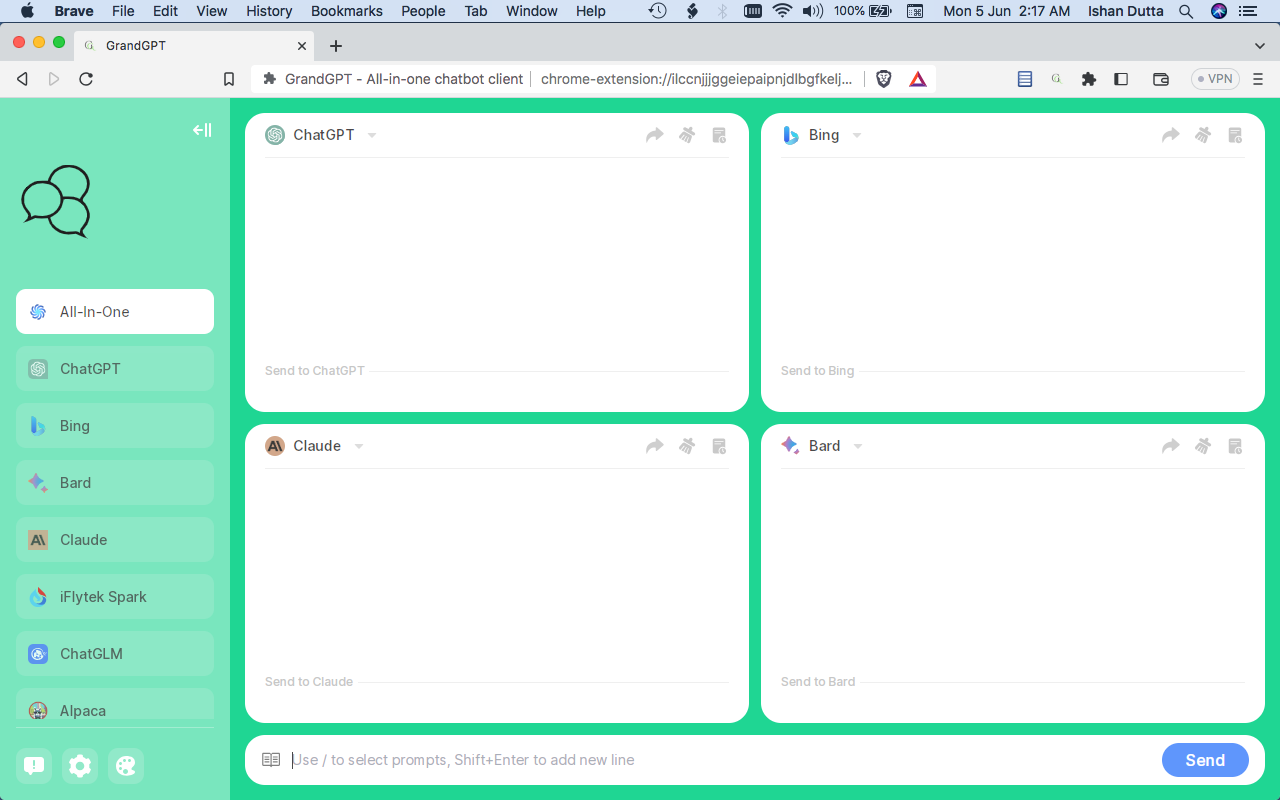Clear conversation with broom icon in Bard panel

pos(1203,446)
